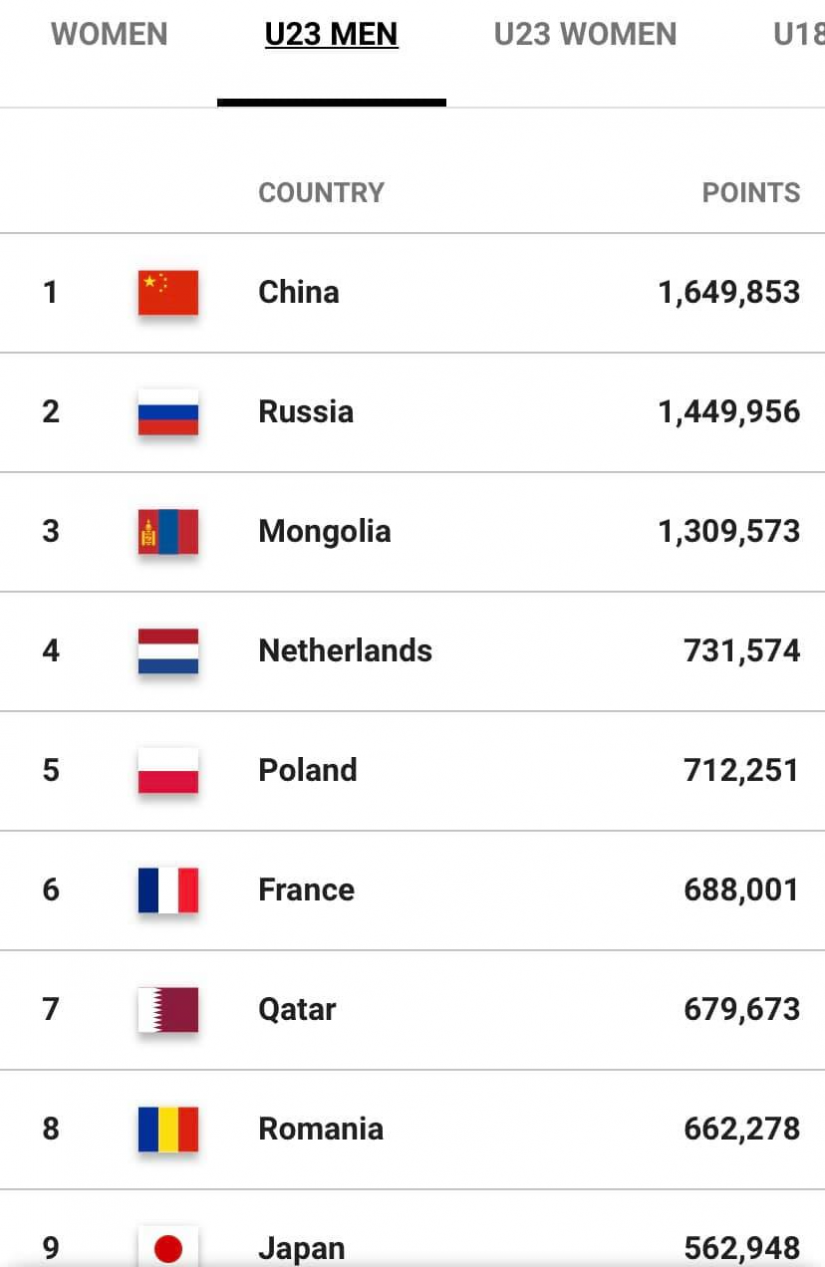Click the Qatar flag icon
The width and height of the screenshot is (825, 1267).
point(168,1009)
